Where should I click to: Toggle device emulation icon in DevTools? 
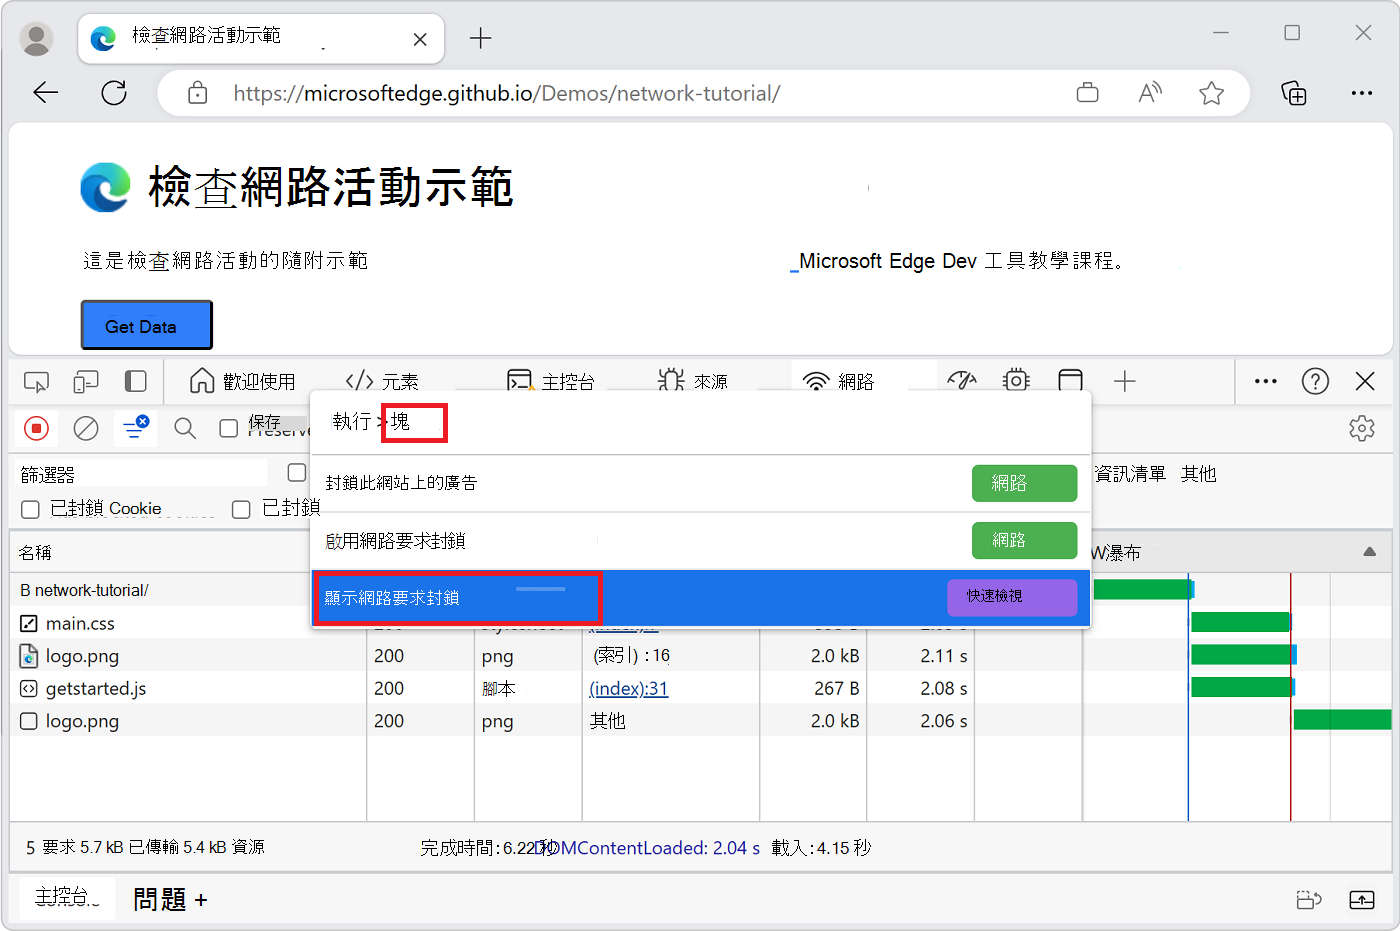pos(86,381)
